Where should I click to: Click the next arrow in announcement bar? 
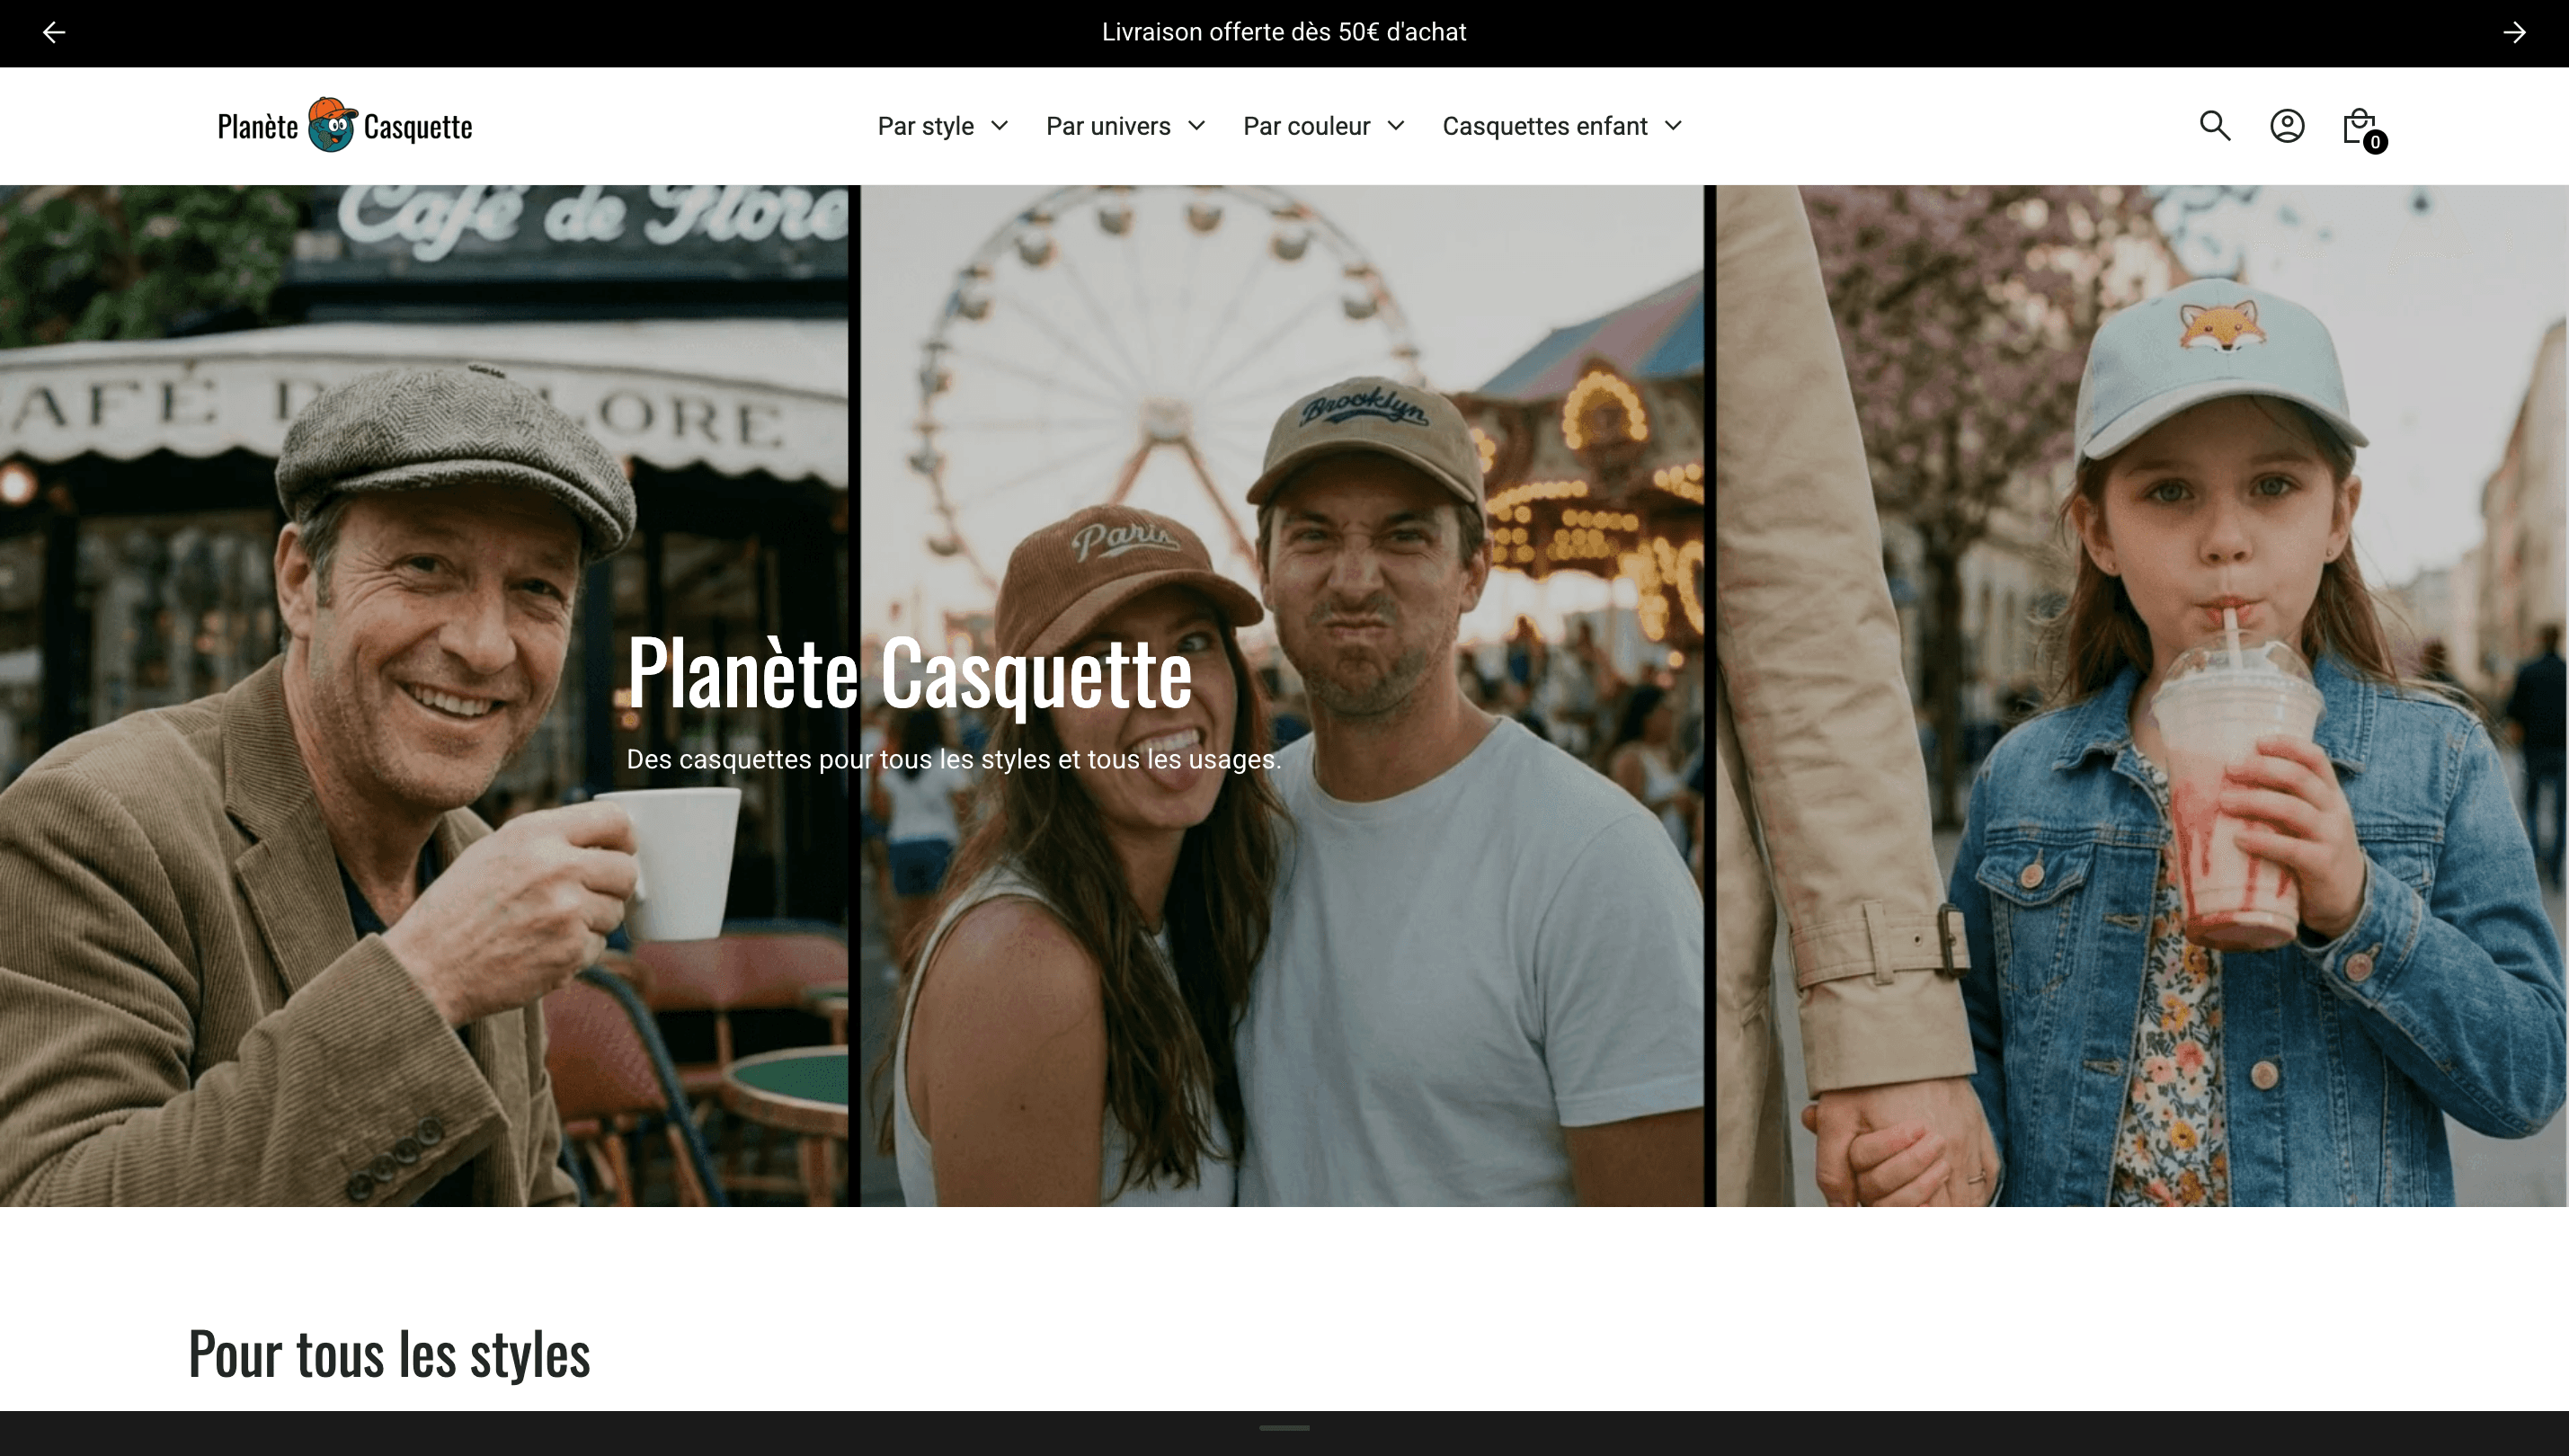[2514, 32]
